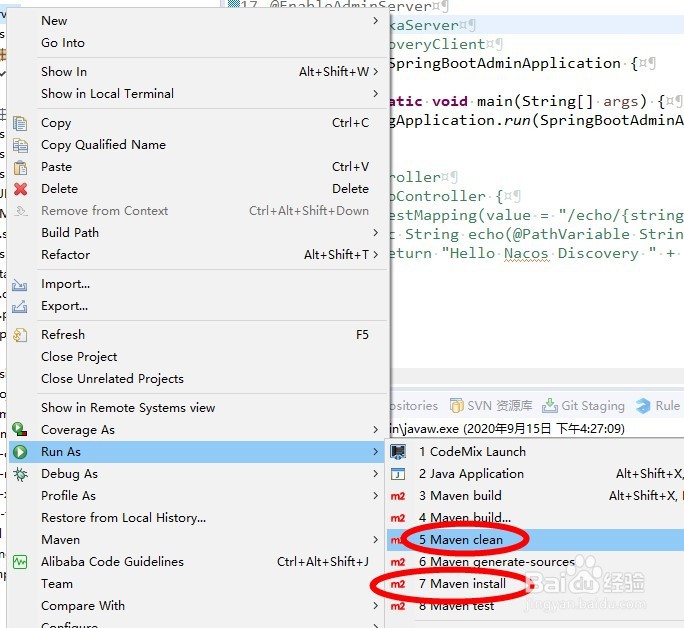Open the Team submenu entry

click(x=57, y=584)
